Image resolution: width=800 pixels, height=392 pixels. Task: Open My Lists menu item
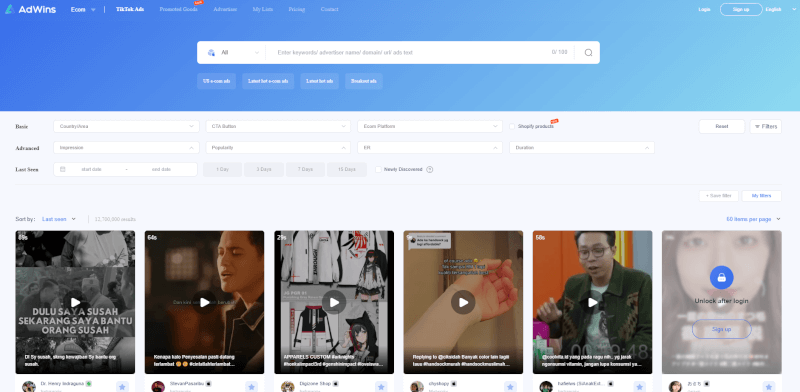coord(263,10)
